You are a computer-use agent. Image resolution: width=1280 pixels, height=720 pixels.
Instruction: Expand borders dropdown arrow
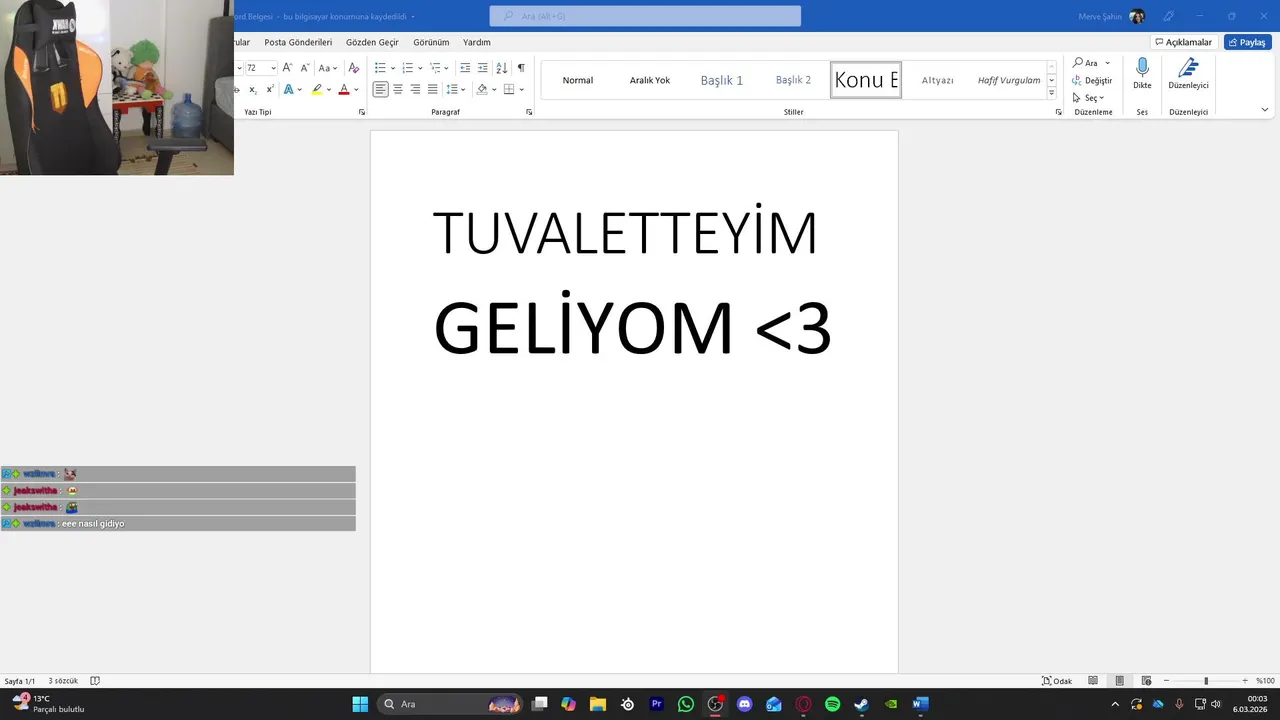click(521, 90)
